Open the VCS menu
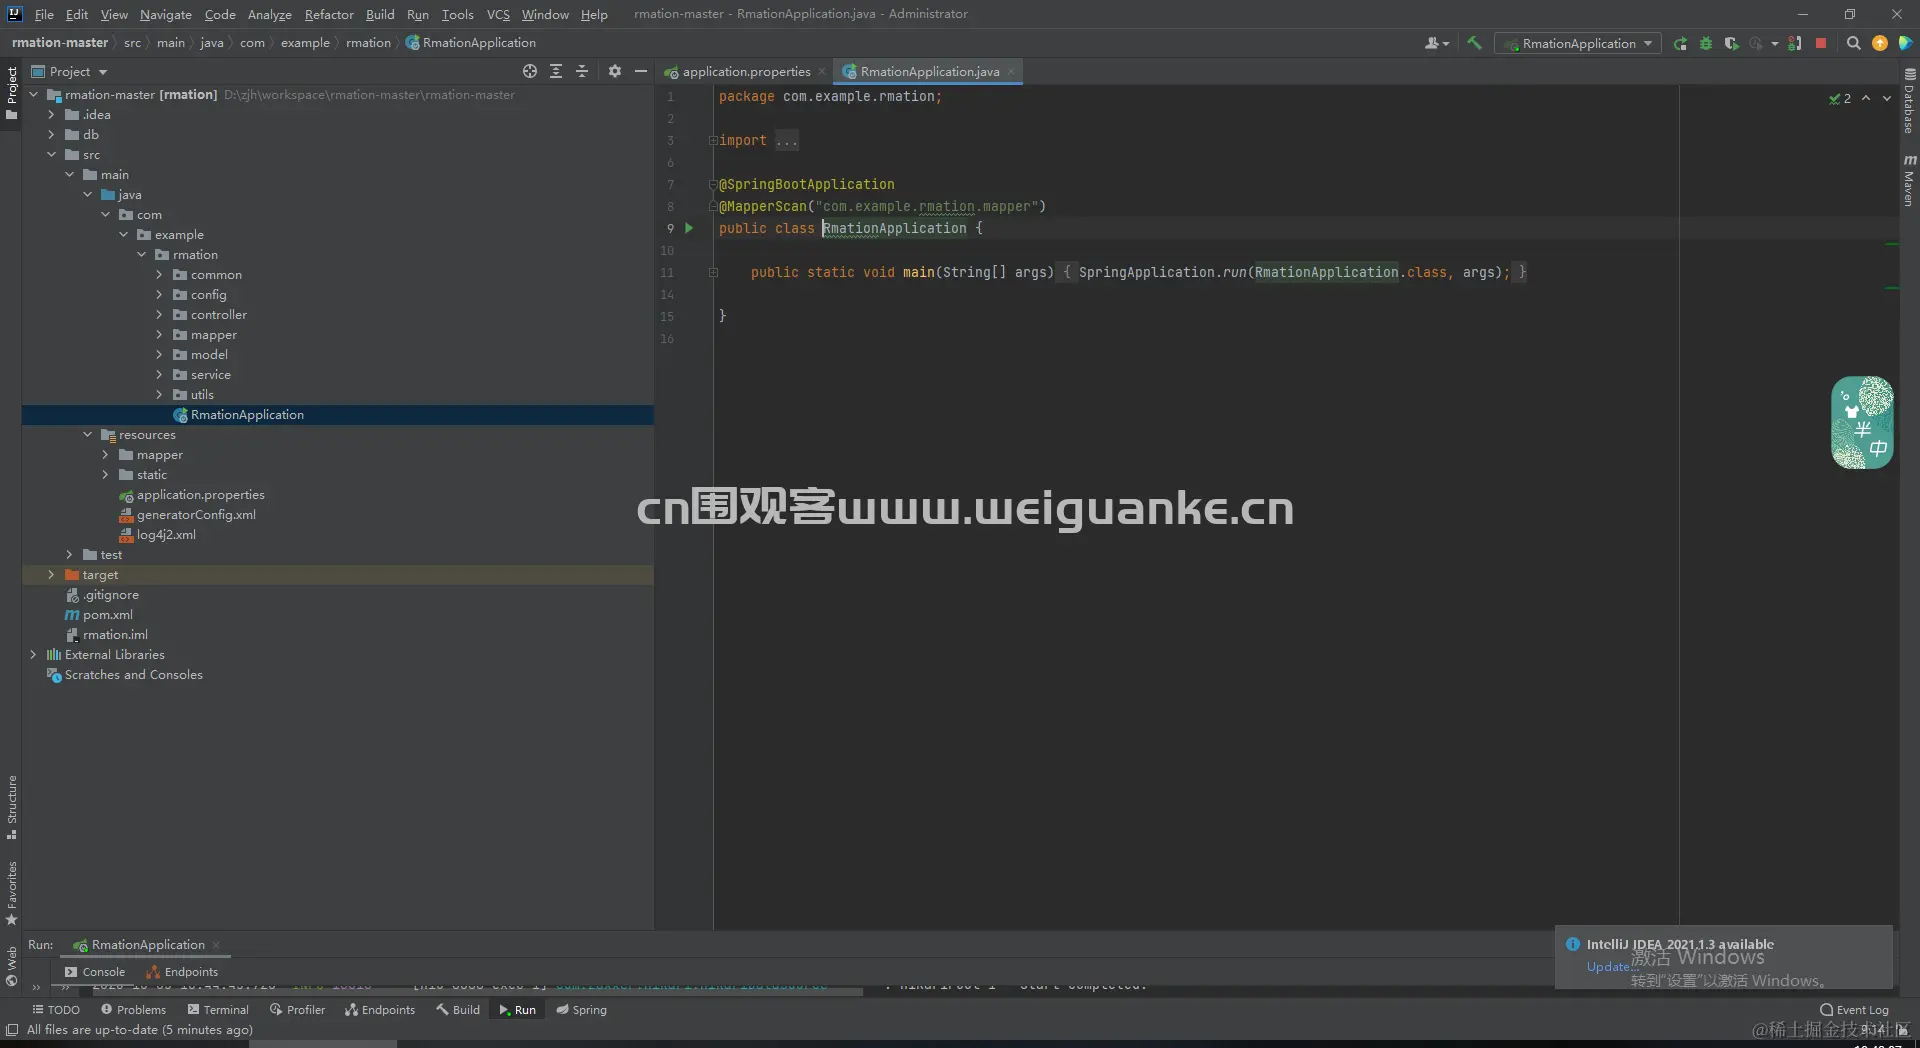 [498, 14]
